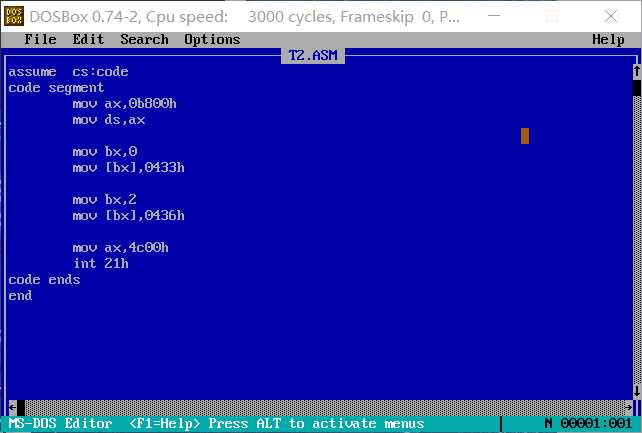This screenshot has width=642, height=433.
Task: Click the horizontal scrollbar track
Action: (325, 407)
